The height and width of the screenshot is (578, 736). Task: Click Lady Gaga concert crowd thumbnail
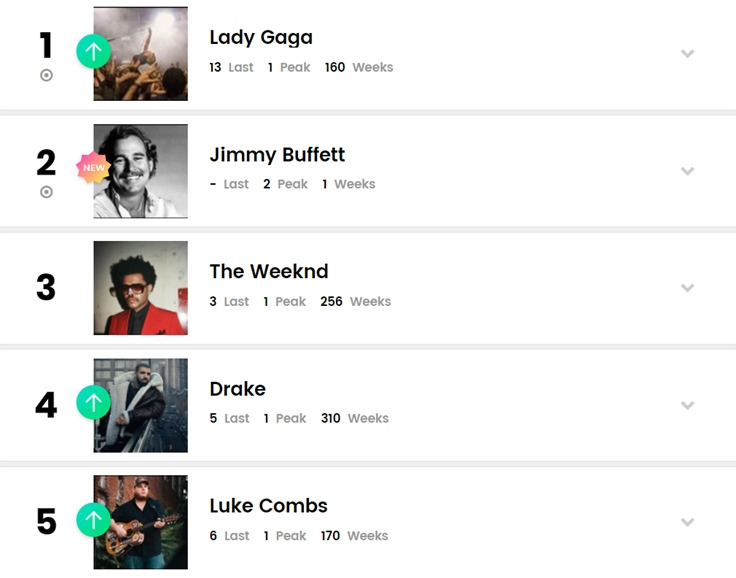(x=141, y=54)
